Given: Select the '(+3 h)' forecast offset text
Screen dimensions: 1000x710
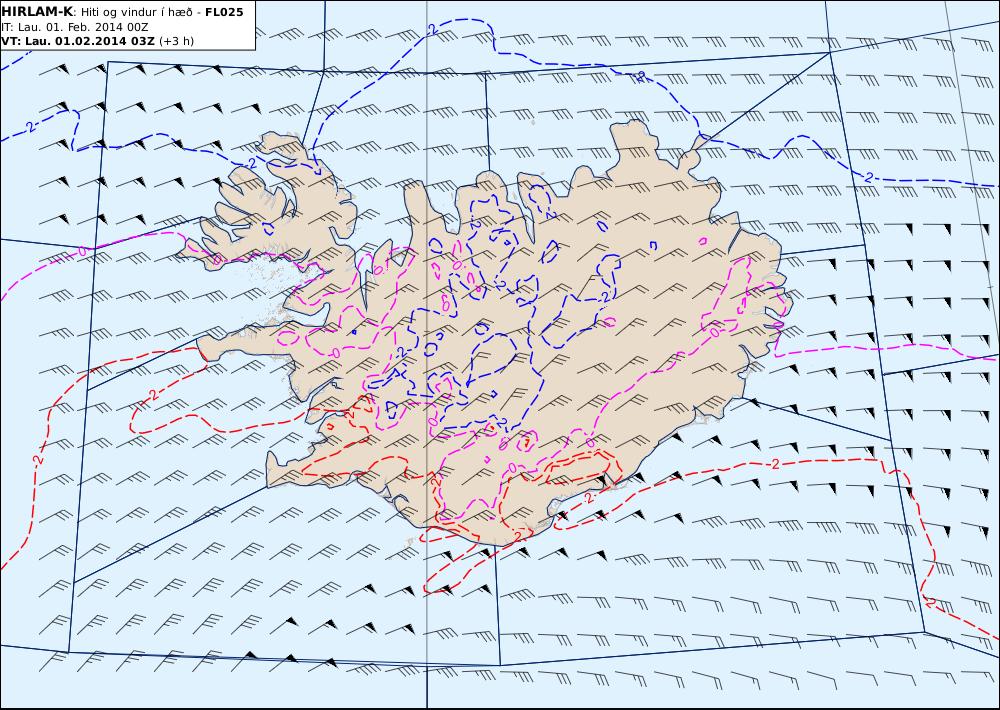Looking at the screenshot, I should click(x=177, y=41).
